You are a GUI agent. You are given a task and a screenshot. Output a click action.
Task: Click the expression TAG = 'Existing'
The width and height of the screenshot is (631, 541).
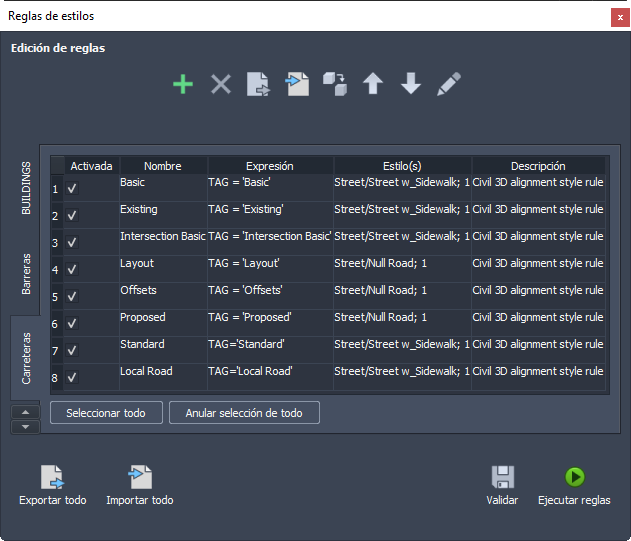246,209
